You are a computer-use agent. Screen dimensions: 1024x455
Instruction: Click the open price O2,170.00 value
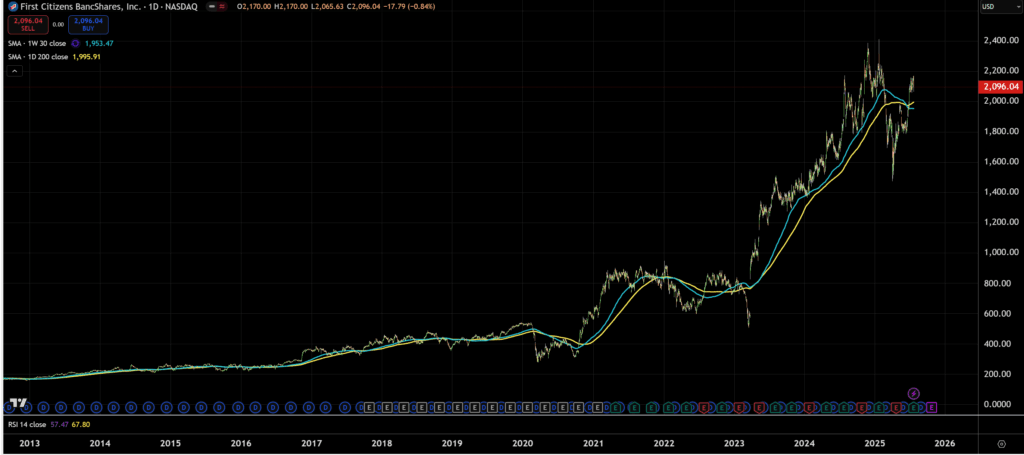coord(254,7)
